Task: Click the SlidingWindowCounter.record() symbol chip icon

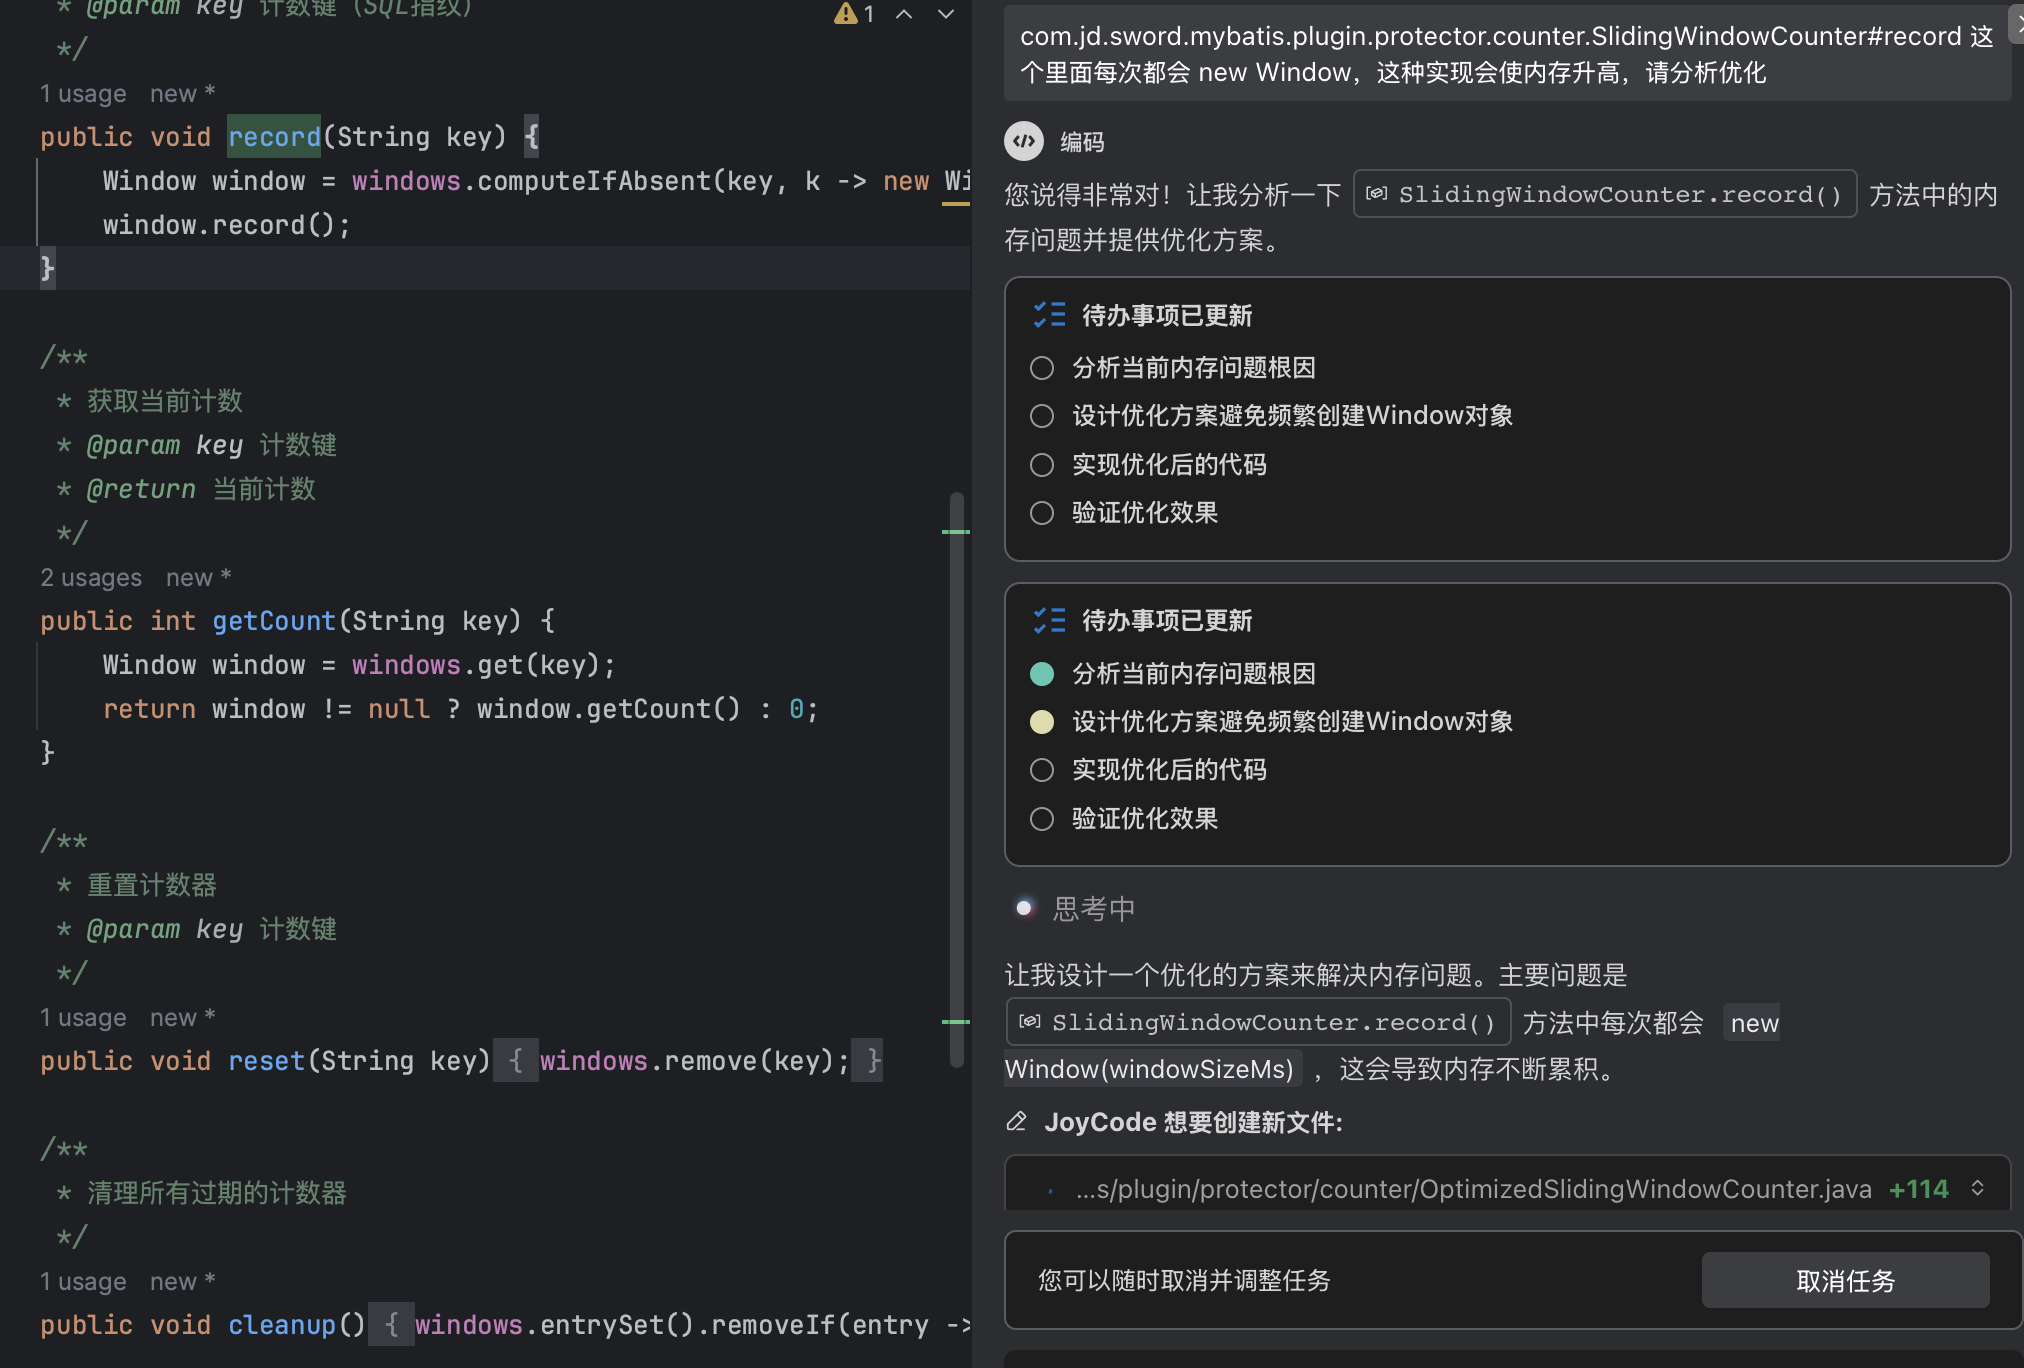Action: (1377, 194)
